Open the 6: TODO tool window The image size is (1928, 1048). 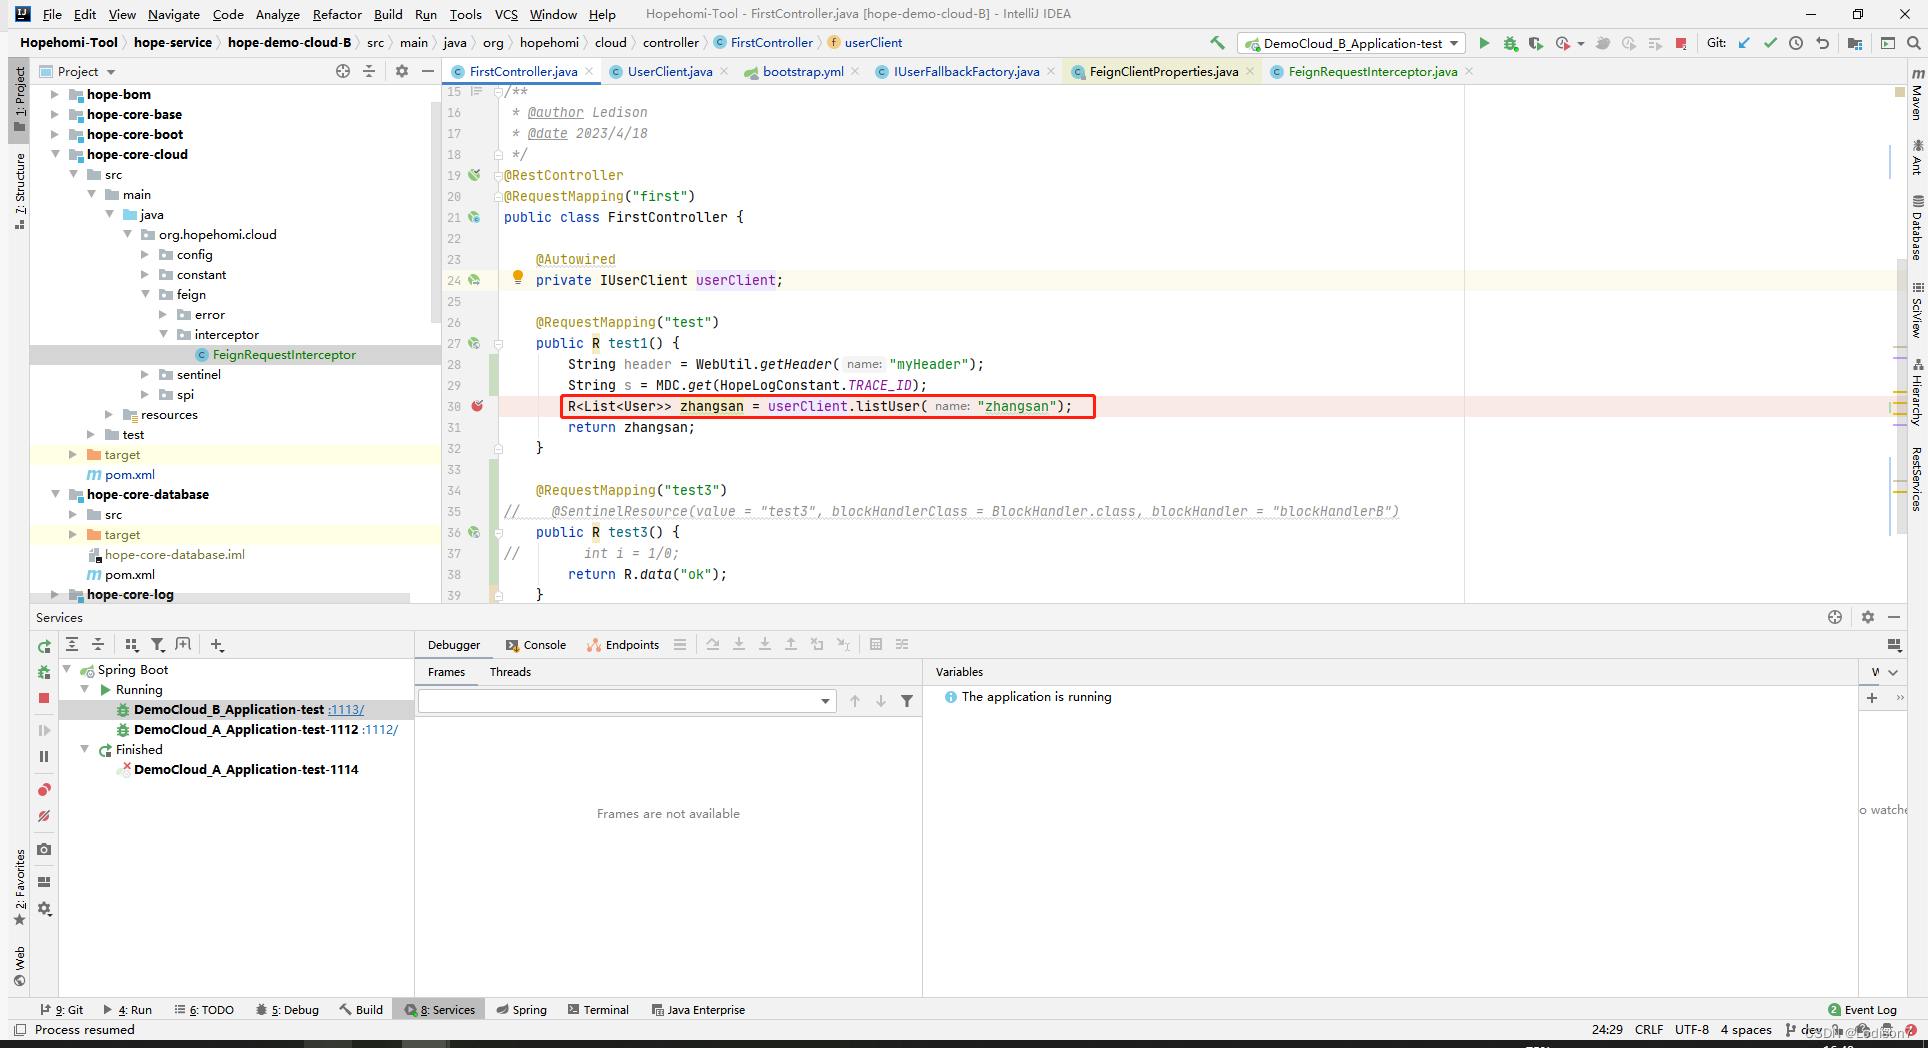tap(204, 1009)
